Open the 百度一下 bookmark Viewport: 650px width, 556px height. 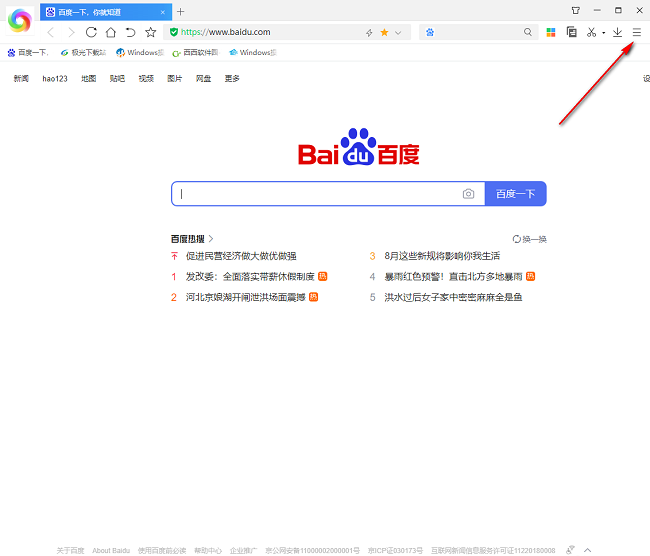tap(28, 53)
